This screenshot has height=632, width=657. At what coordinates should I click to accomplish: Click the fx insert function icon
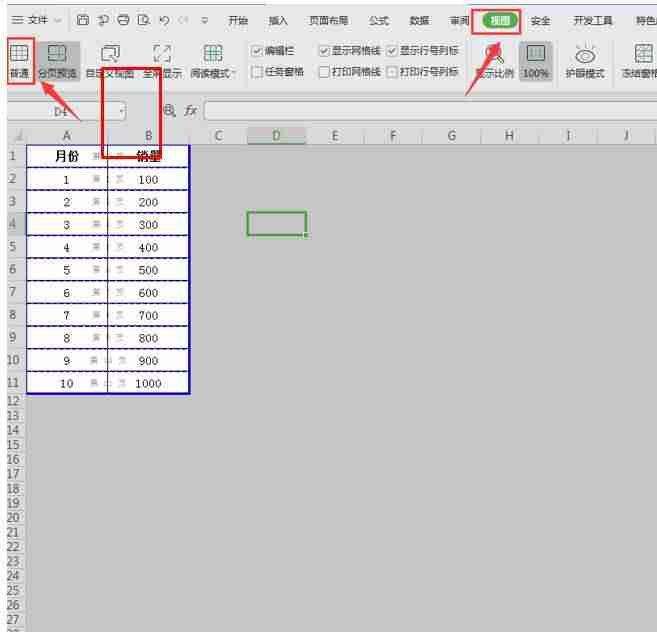tap(191, 111)
